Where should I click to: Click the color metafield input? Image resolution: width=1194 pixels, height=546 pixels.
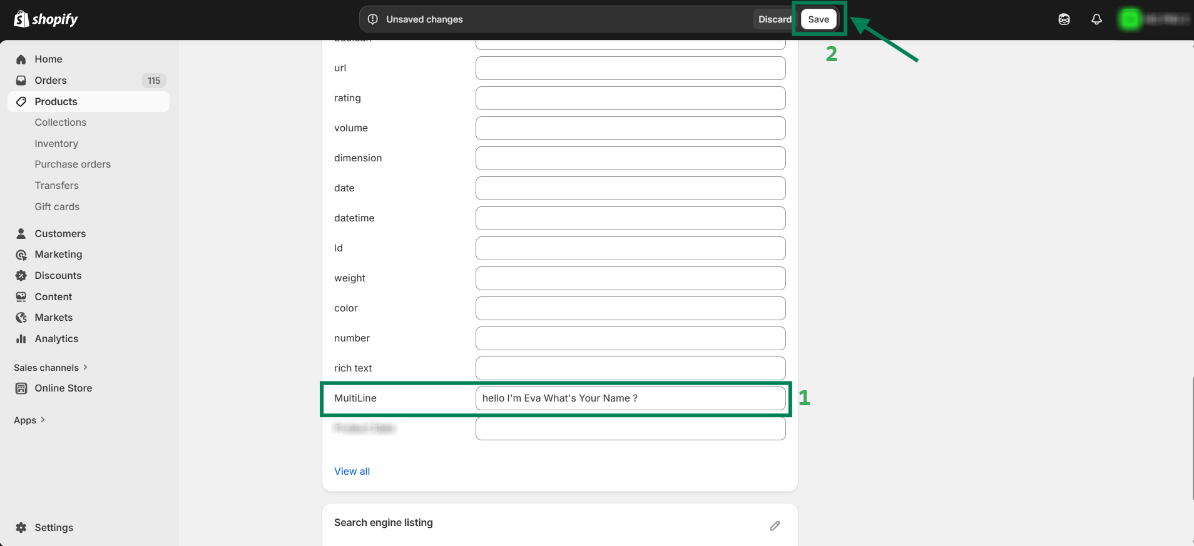630,308
